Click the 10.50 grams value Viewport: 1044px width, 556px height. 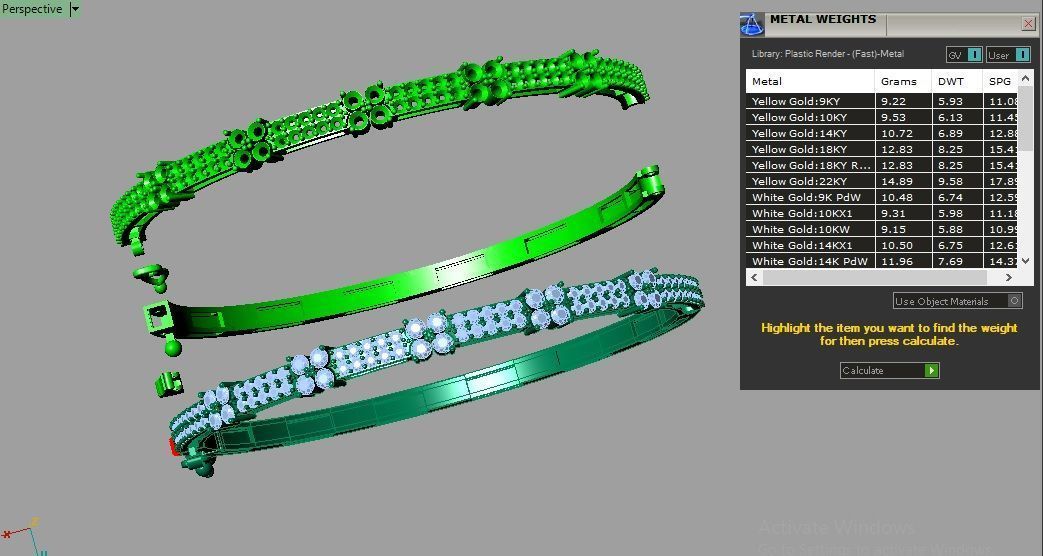(897, 245)
